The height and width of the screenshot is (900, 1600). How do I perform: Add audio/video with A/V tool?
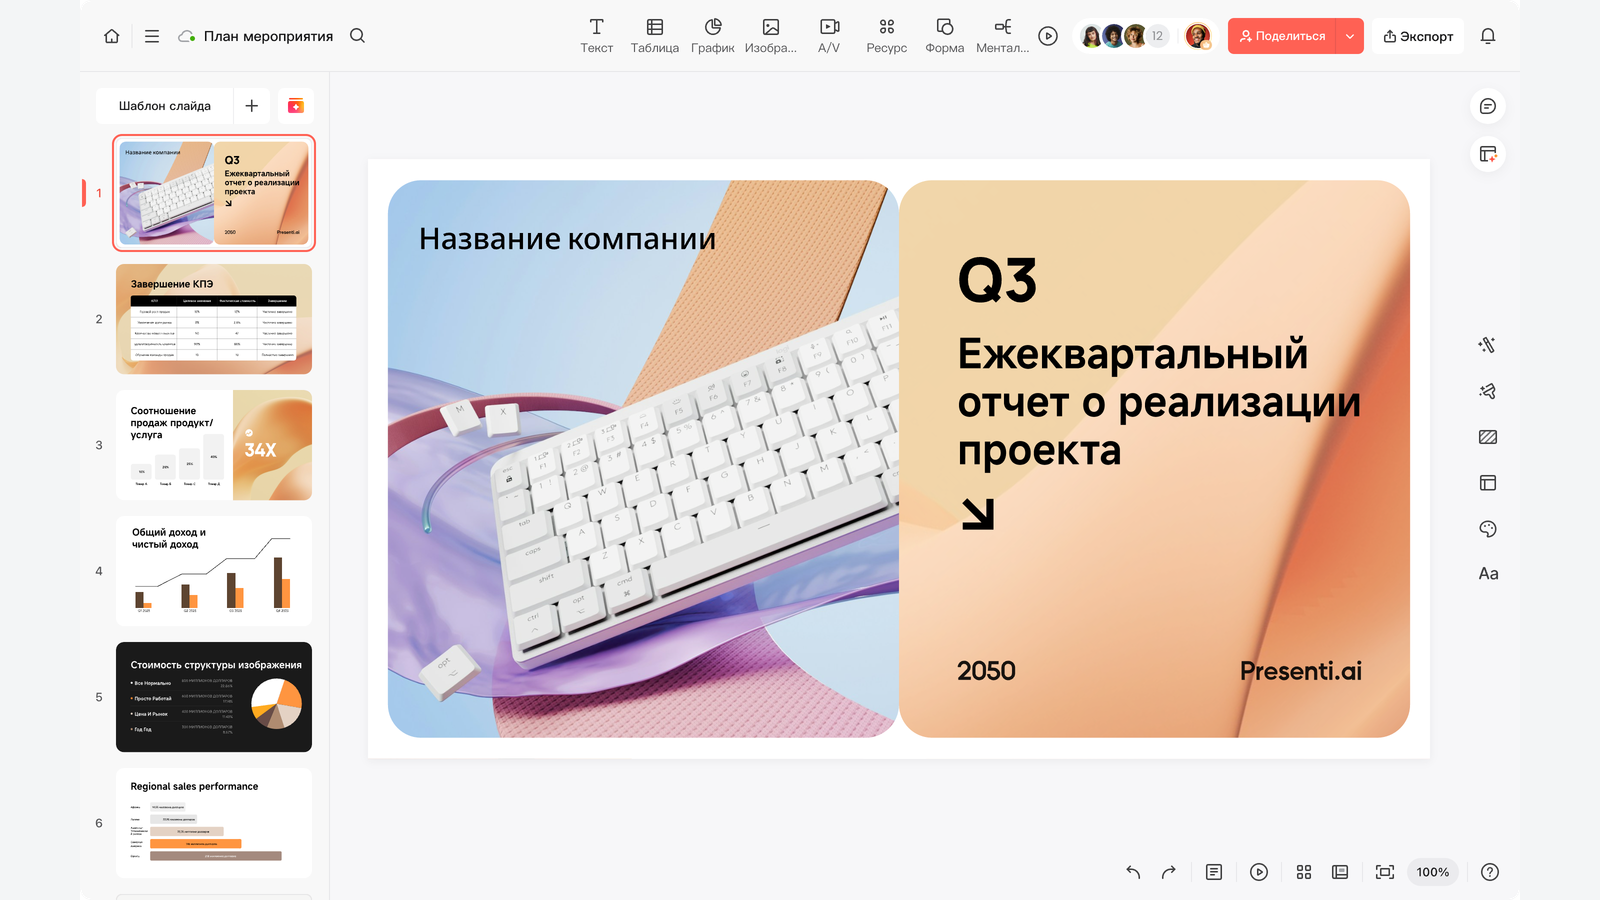coord(829,36)
